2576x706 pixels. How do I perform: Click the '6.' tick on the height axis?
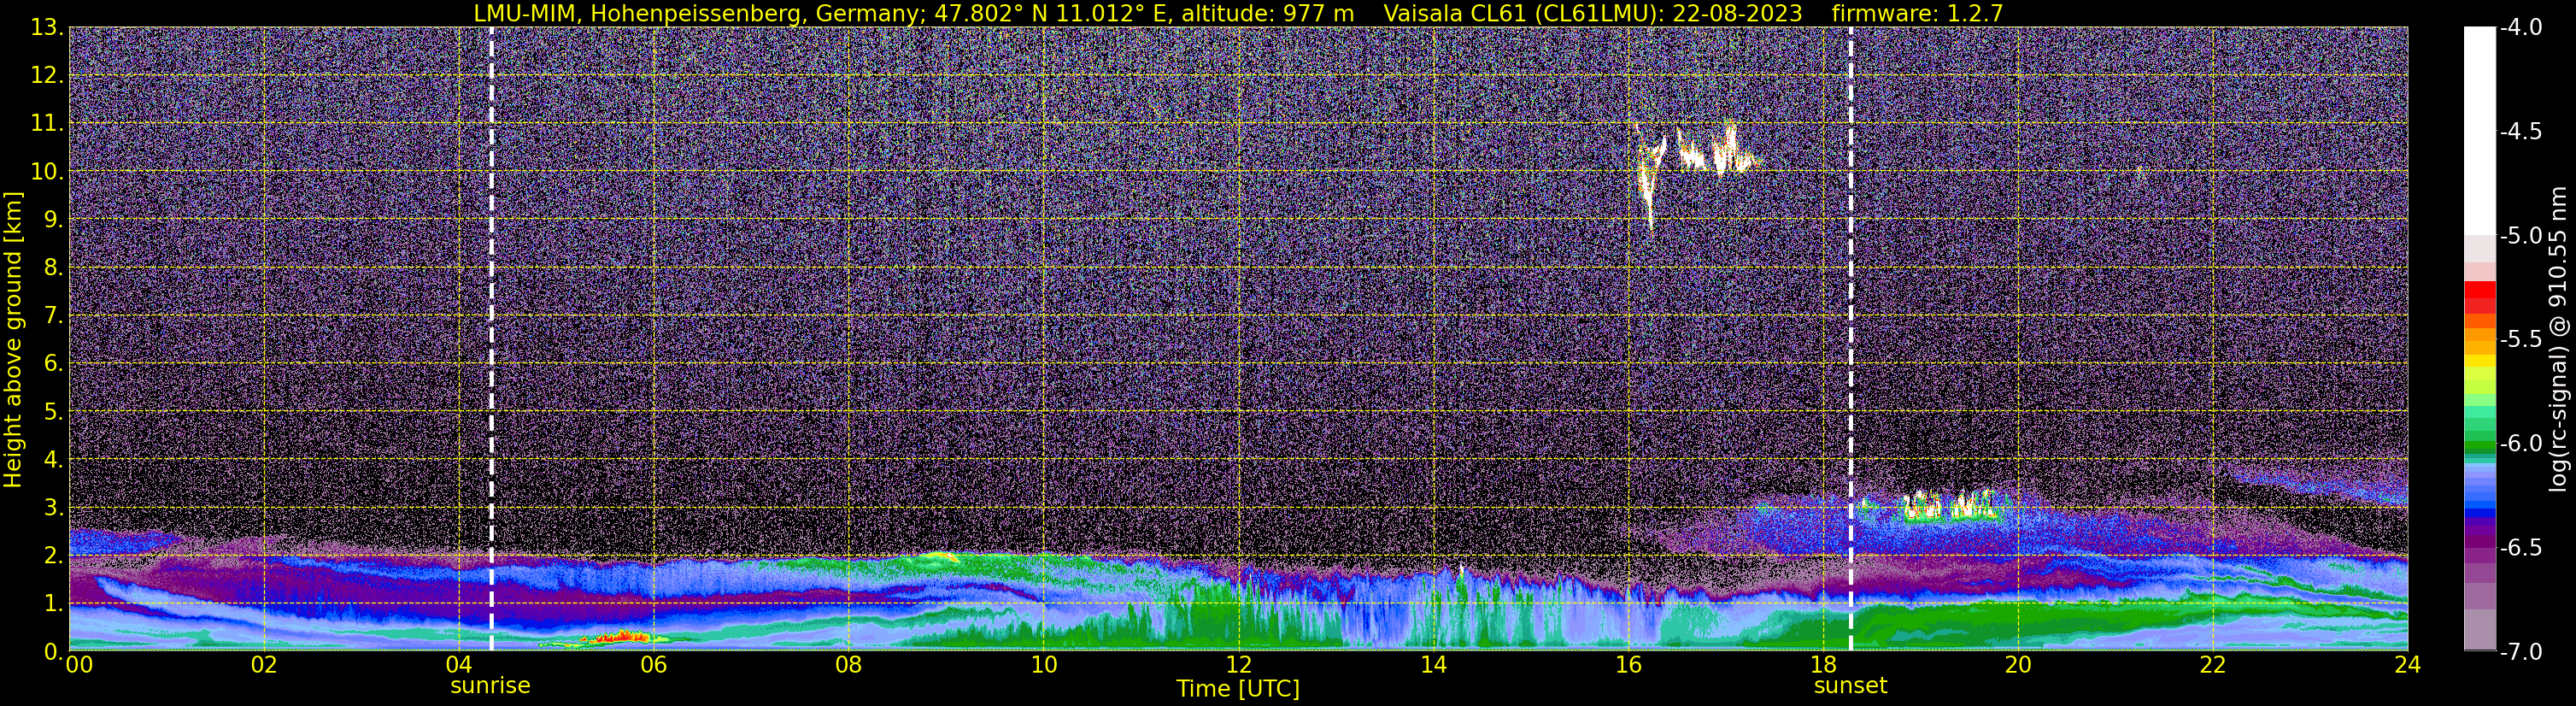pyautogui.click(x=54, y=364)
